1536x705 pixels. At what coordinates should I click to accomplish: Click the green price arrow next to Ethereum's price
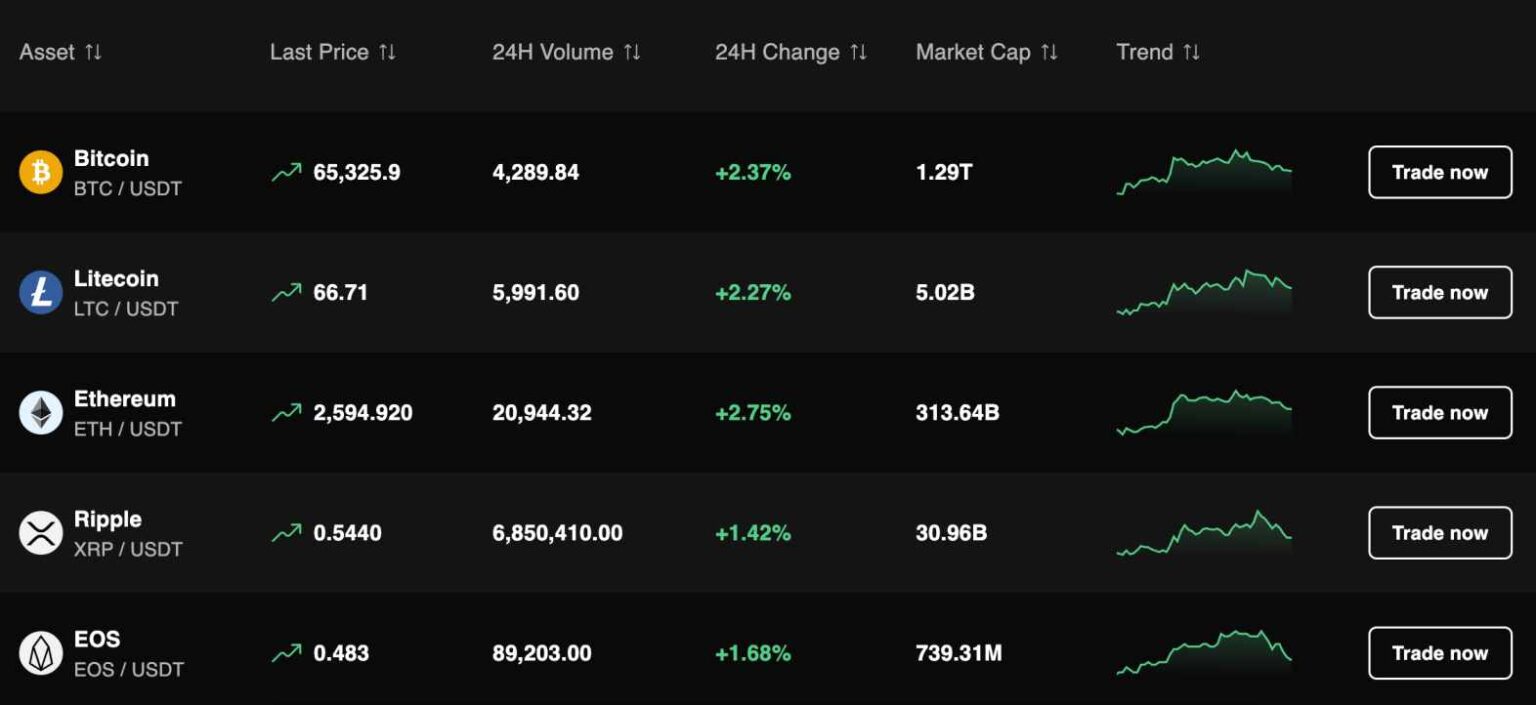(x=286, y=411)
